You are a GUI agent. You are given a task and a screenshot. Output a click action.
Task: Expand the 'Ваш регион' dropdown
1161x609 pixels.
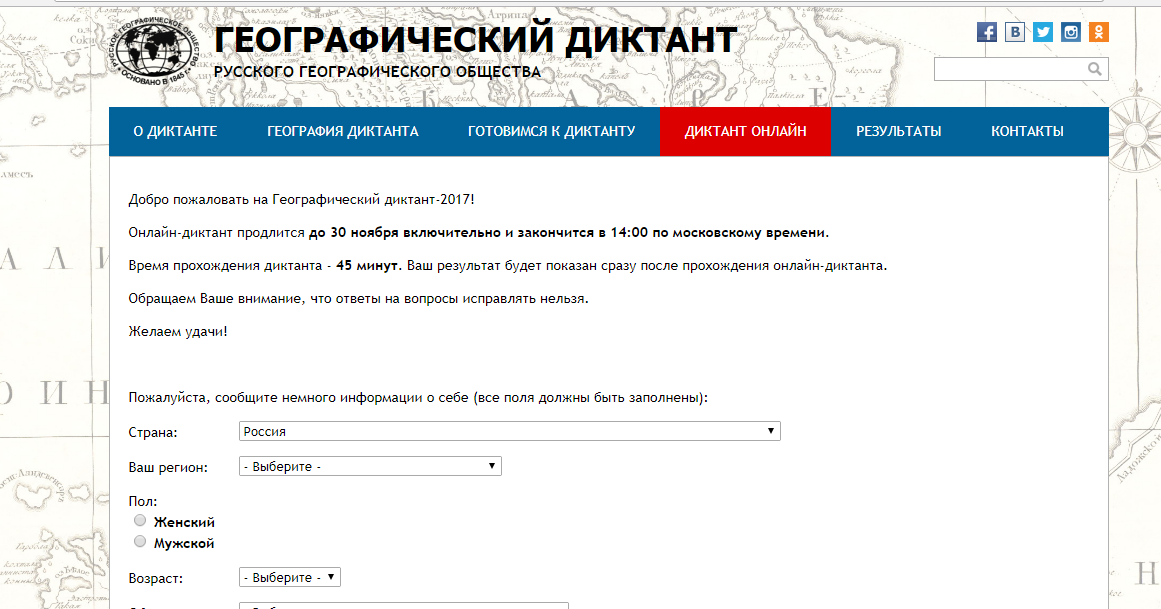(x=370, y=466)
